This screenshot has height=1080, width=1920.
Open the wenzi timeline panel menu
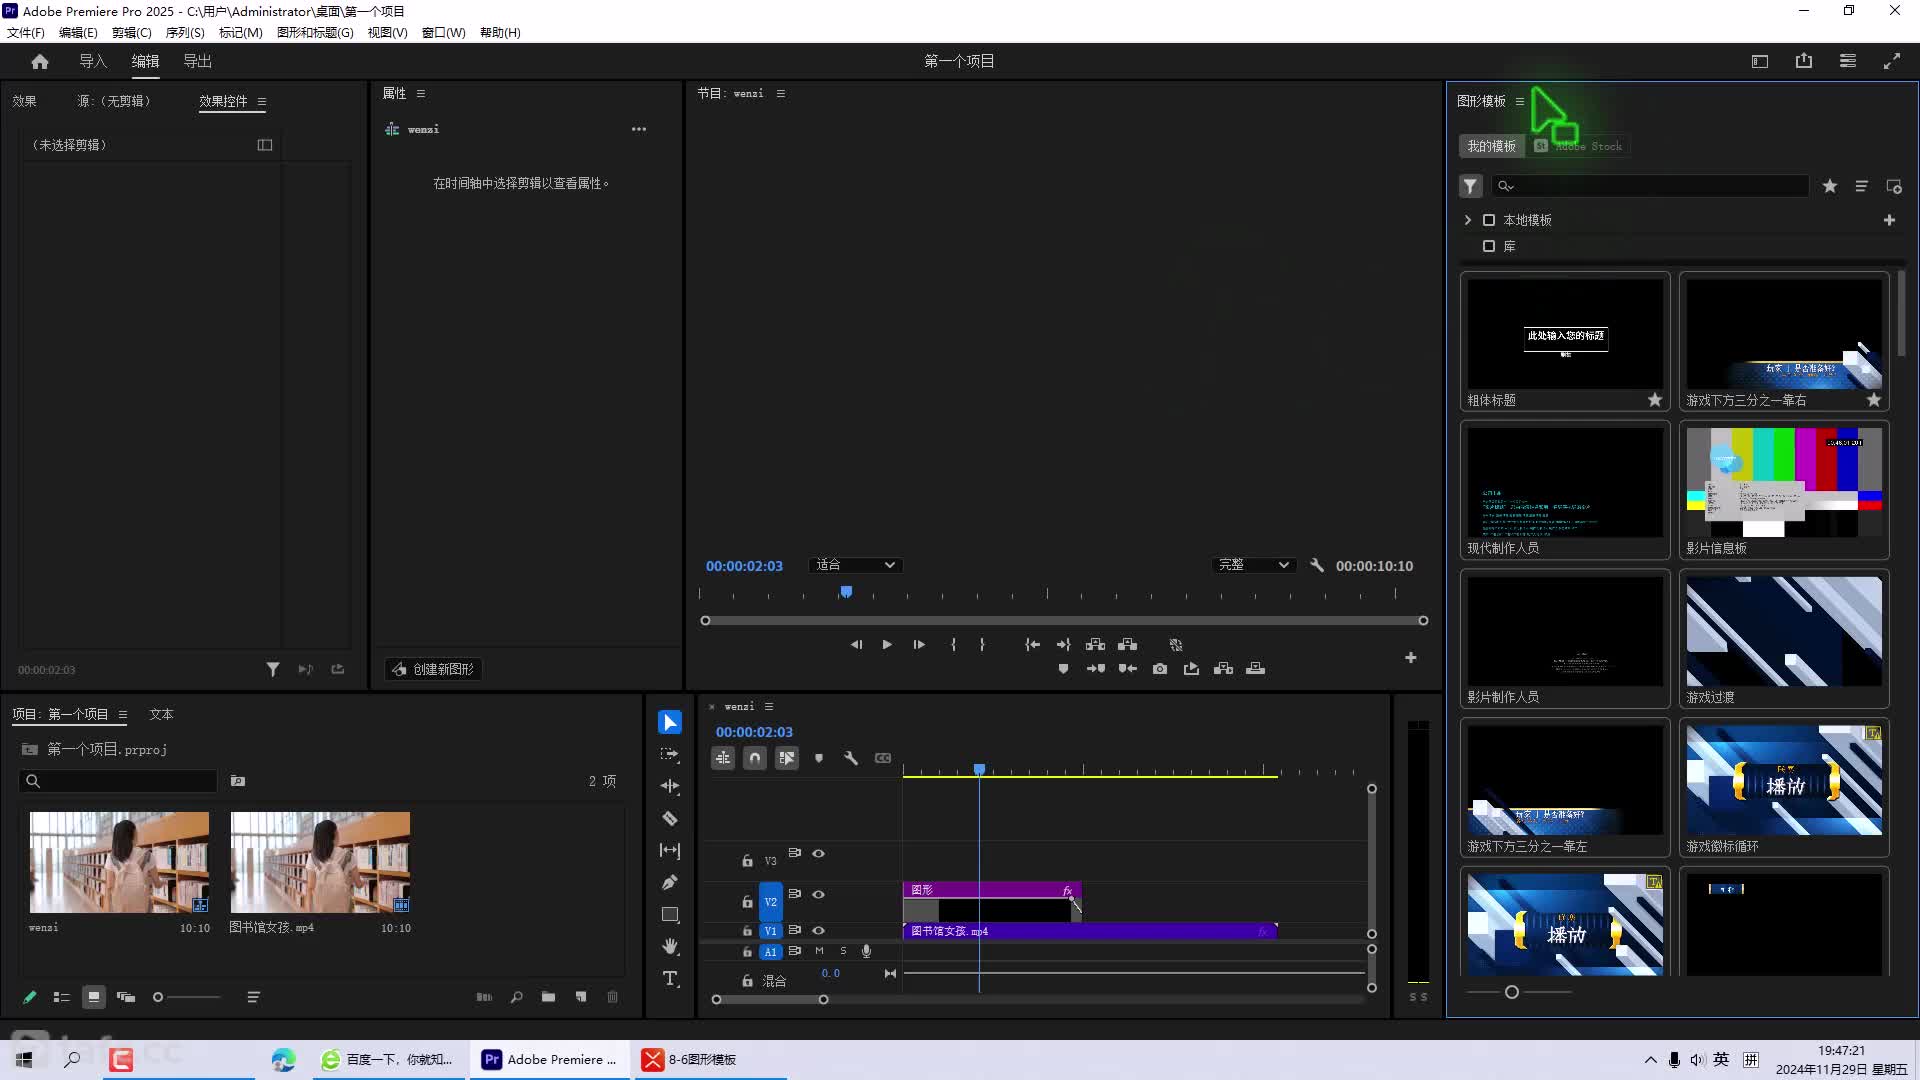[x=769, y=706]
